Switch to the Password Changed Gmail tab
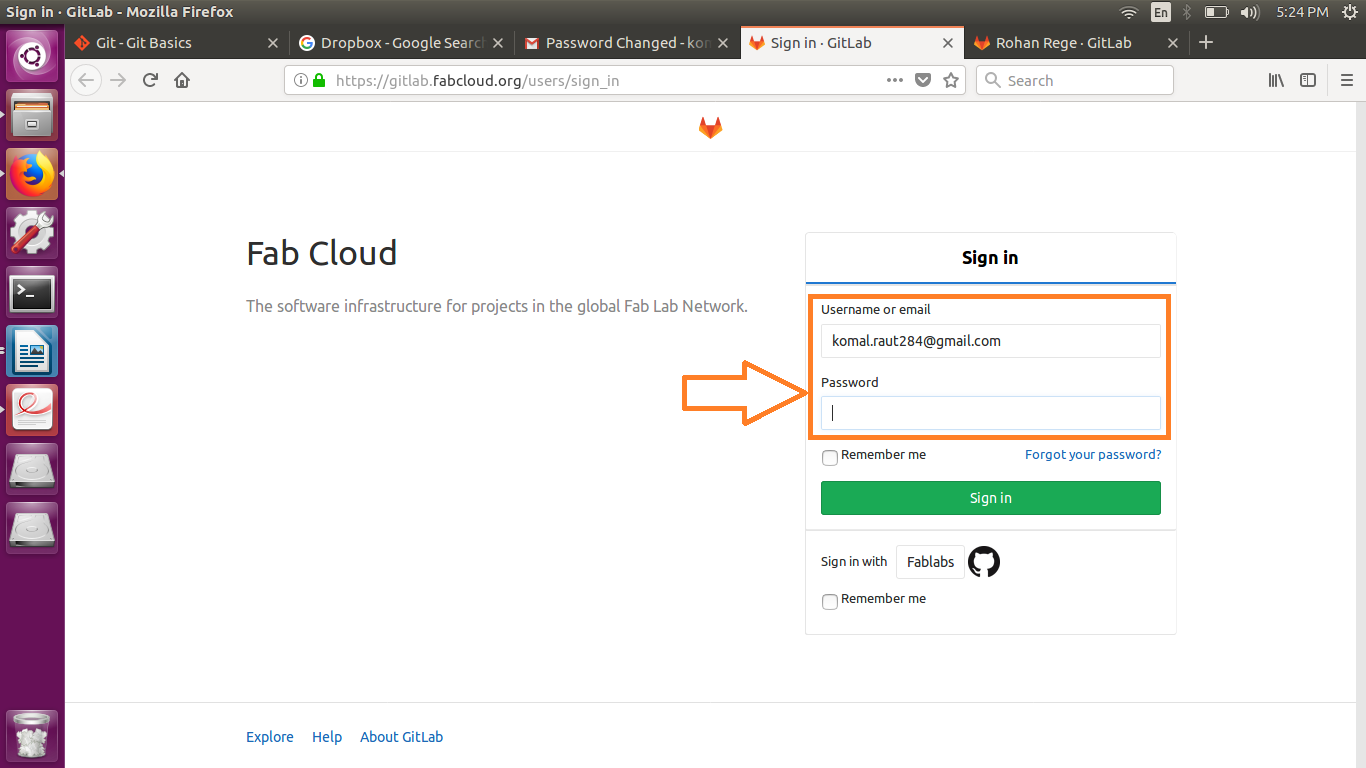1366x768 pixels. [x=628, y=43]
